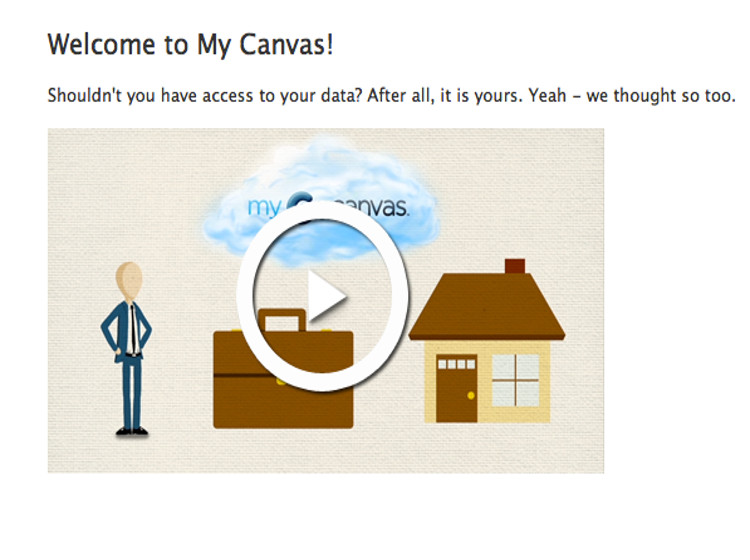The image size is (750, 560).
Task: Click the businessman figure in blue suit
Action: click(x=127, y=348)
